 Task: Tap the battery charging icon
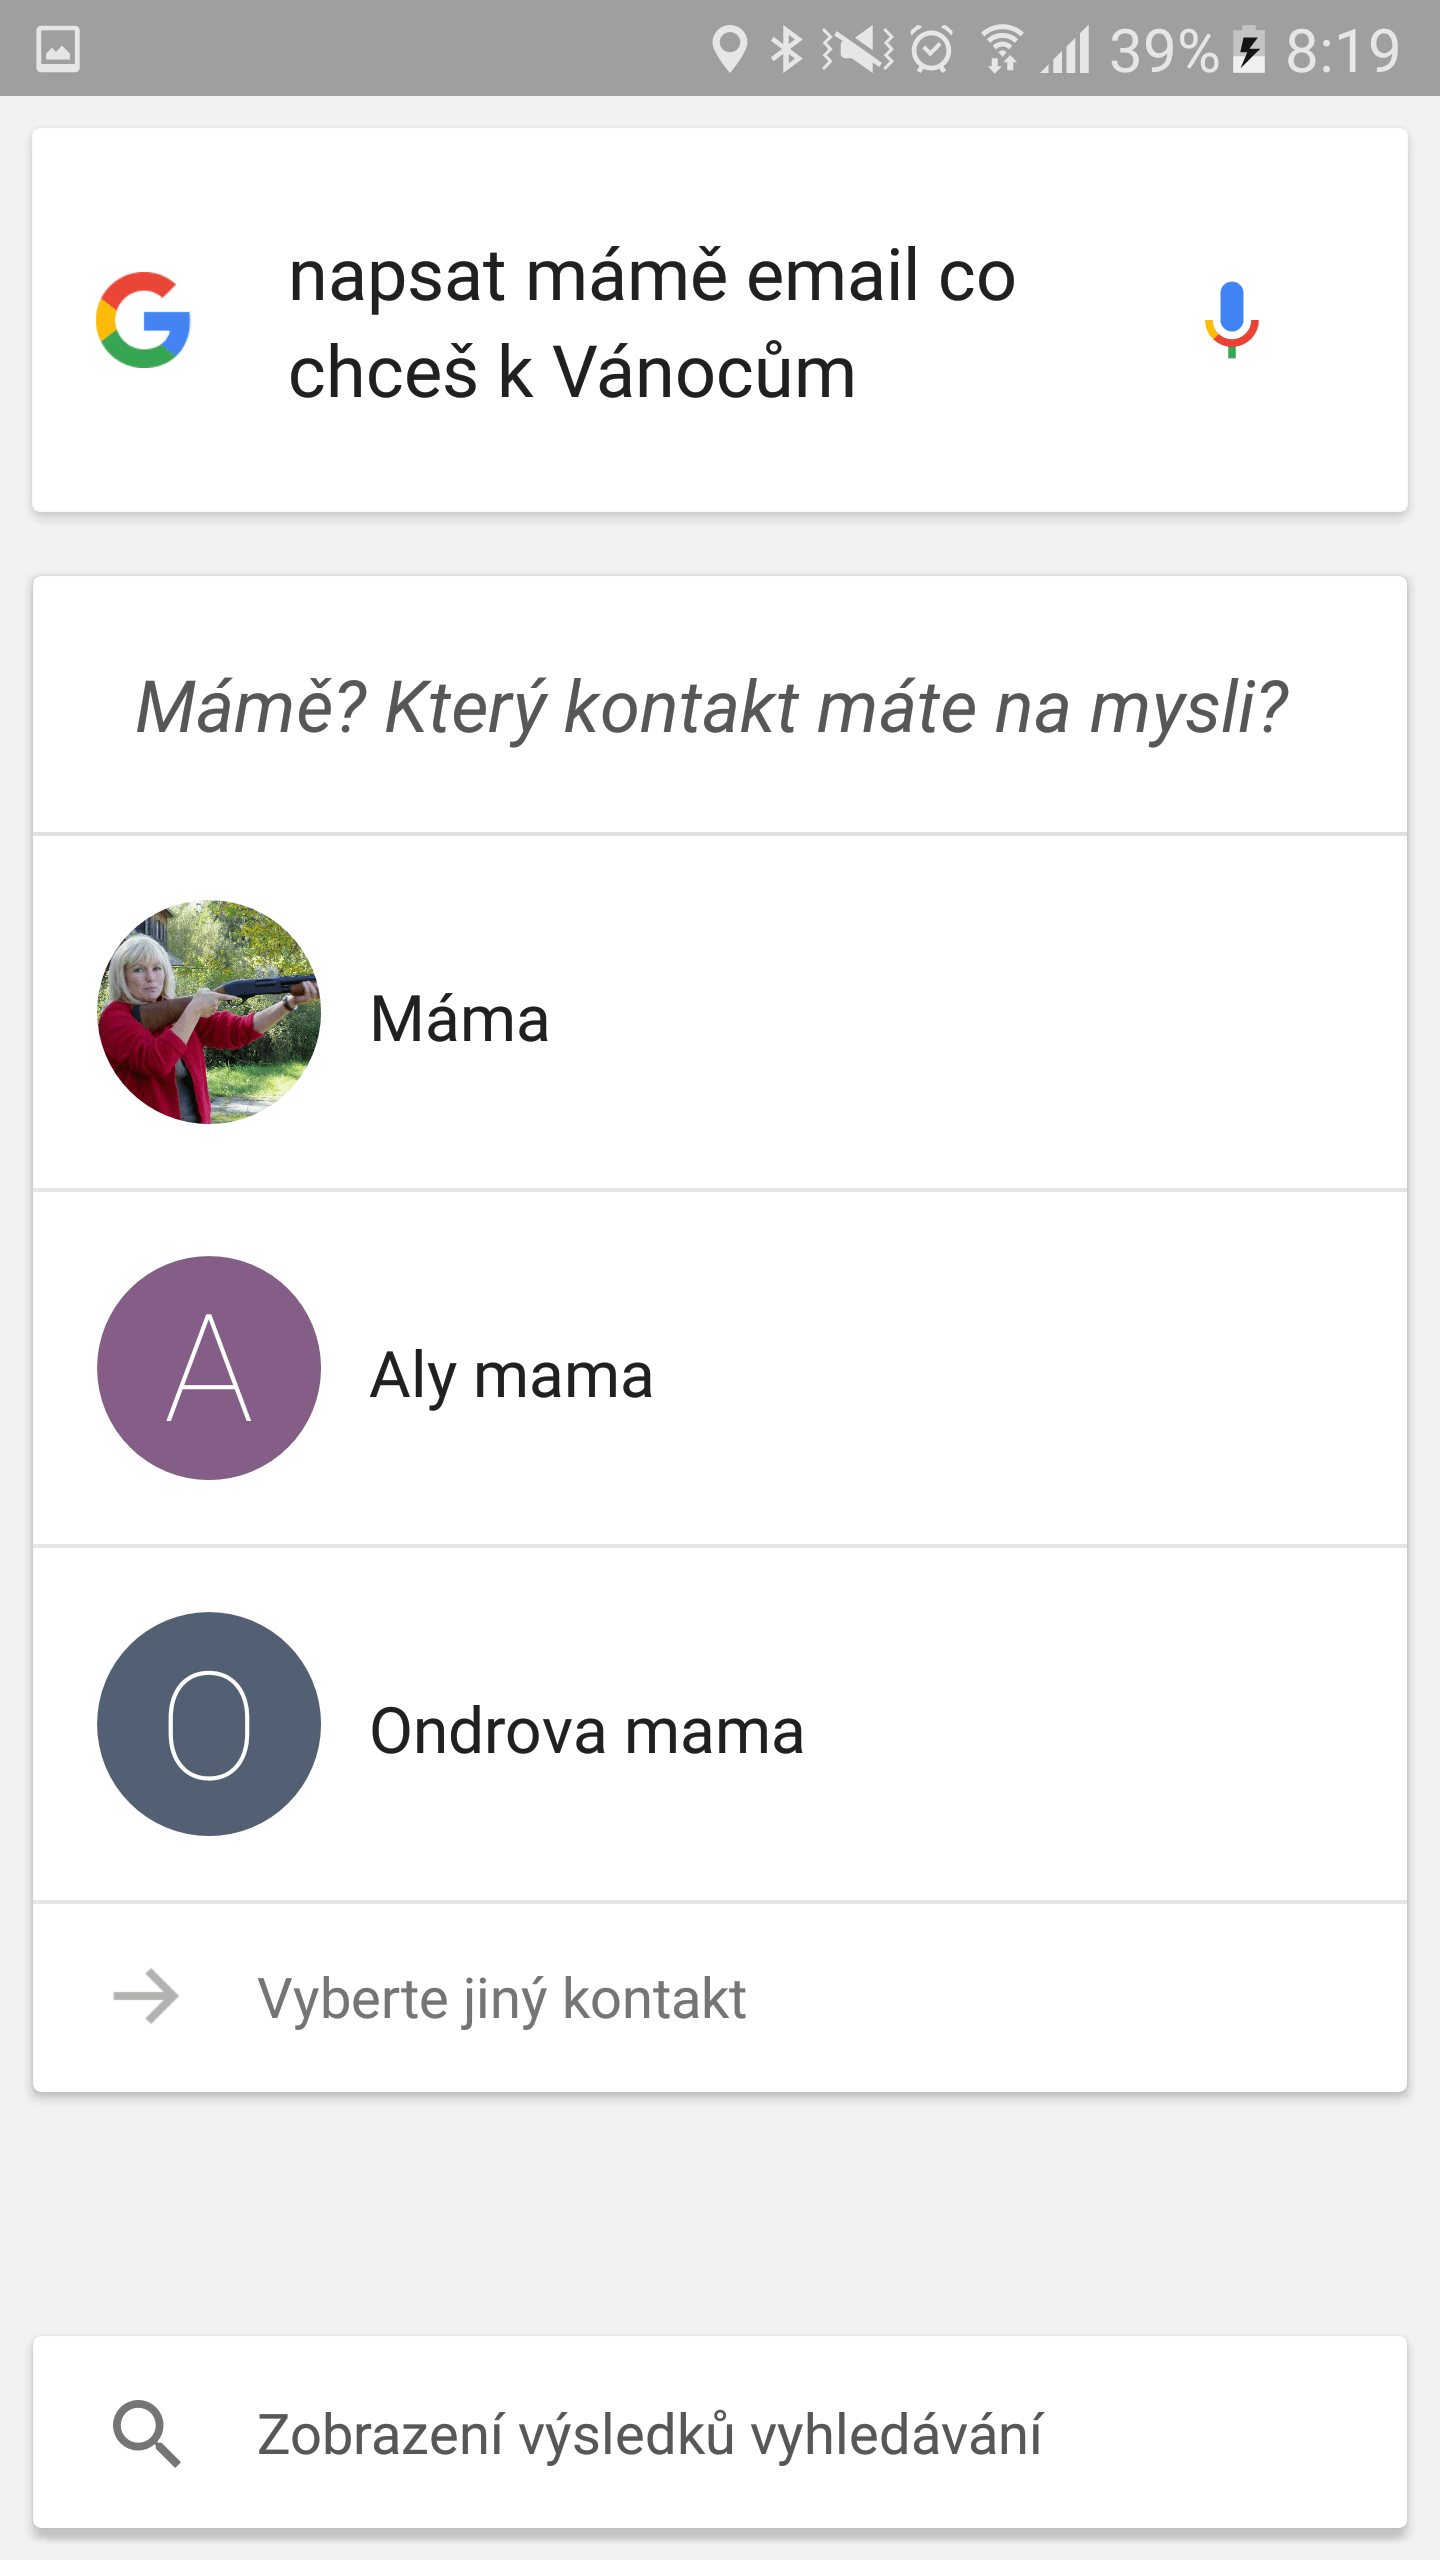[x=1249, y=49]
